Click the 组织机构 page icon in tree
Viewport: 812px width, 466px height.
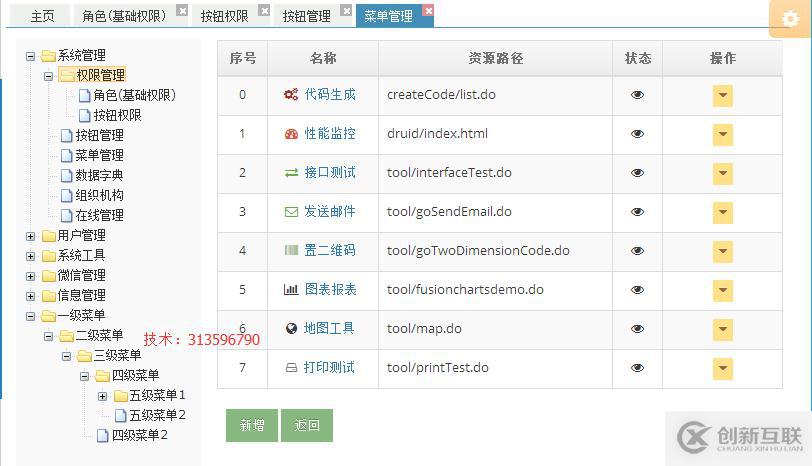(66, 196)
